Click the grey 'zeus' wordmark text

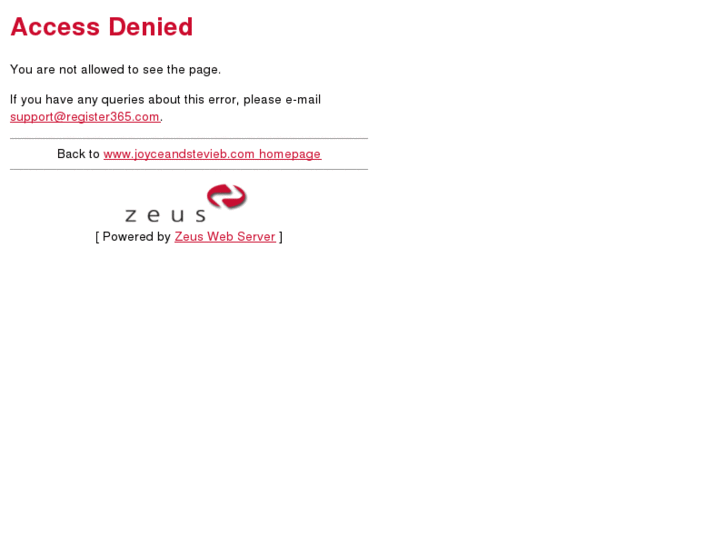[165, 215]
